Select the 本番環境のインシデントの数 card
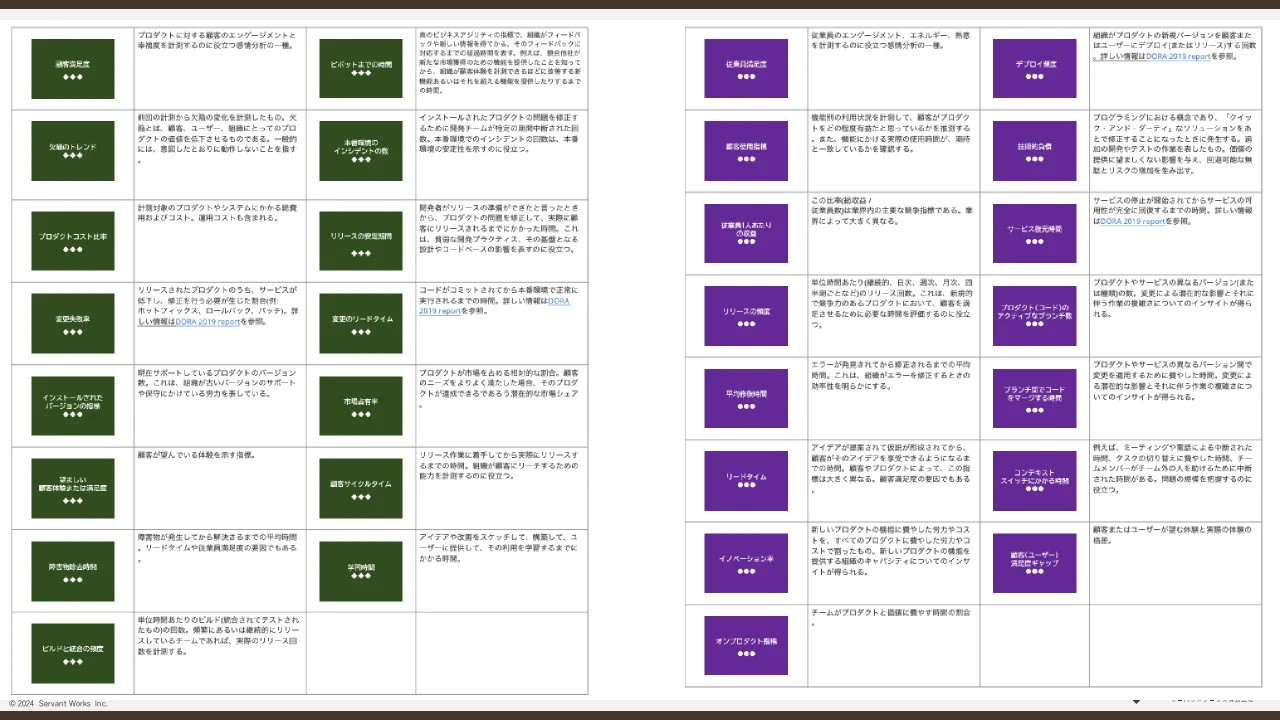Image resolution: width=1280 pixels, height=720 pixels. (x=361, y=151)
